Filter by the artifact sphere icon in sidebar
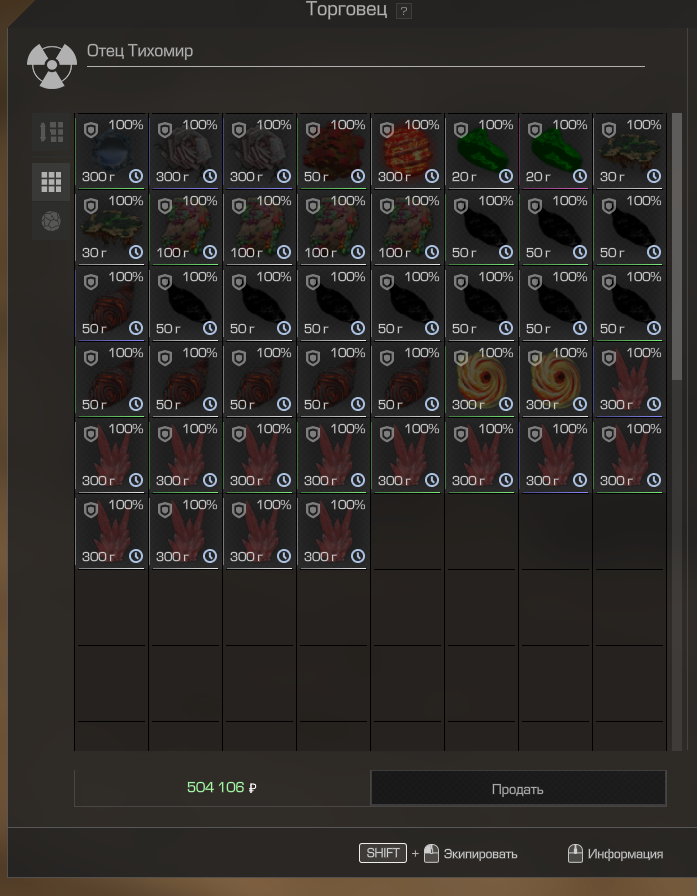 click(51, 221)
